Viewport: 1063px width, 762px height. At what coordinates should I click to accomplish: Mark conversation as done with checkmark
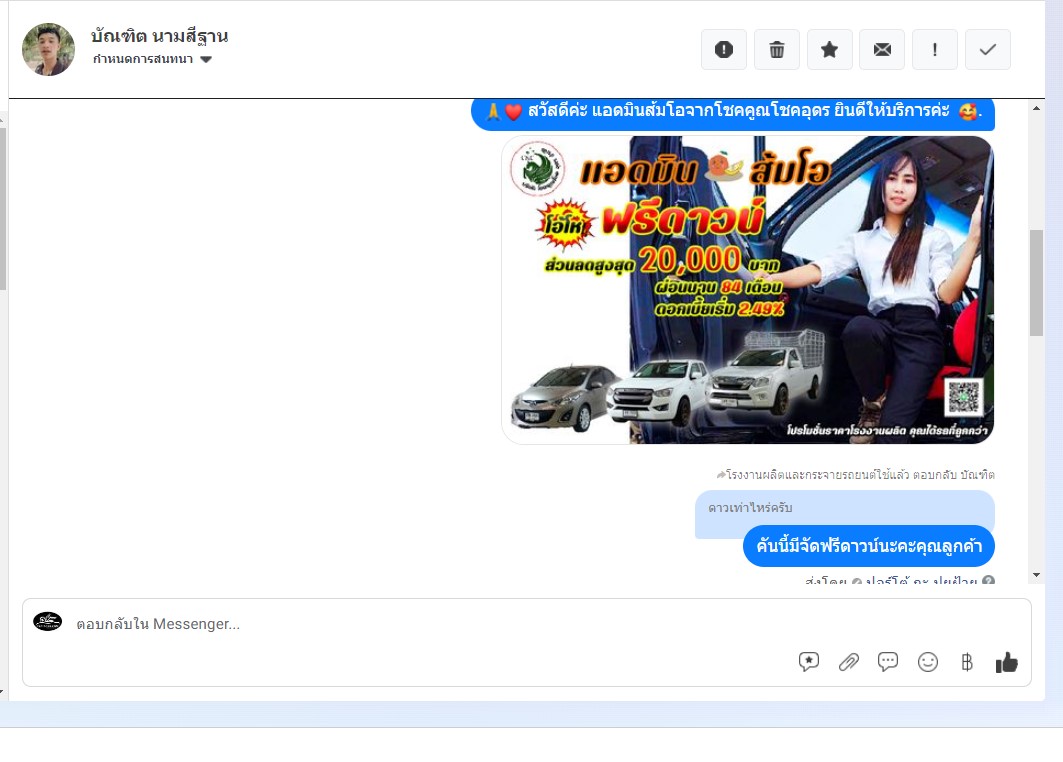pyautogui.click(x=987, y=50)
